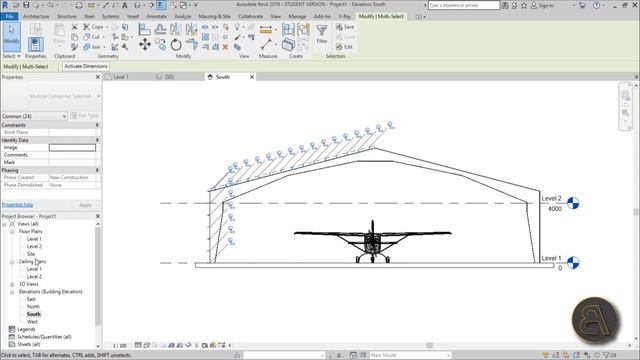This screenshot has width=640, height=360.
Task: Switch to the {3D} view tab
Action: tap(169, 77)
